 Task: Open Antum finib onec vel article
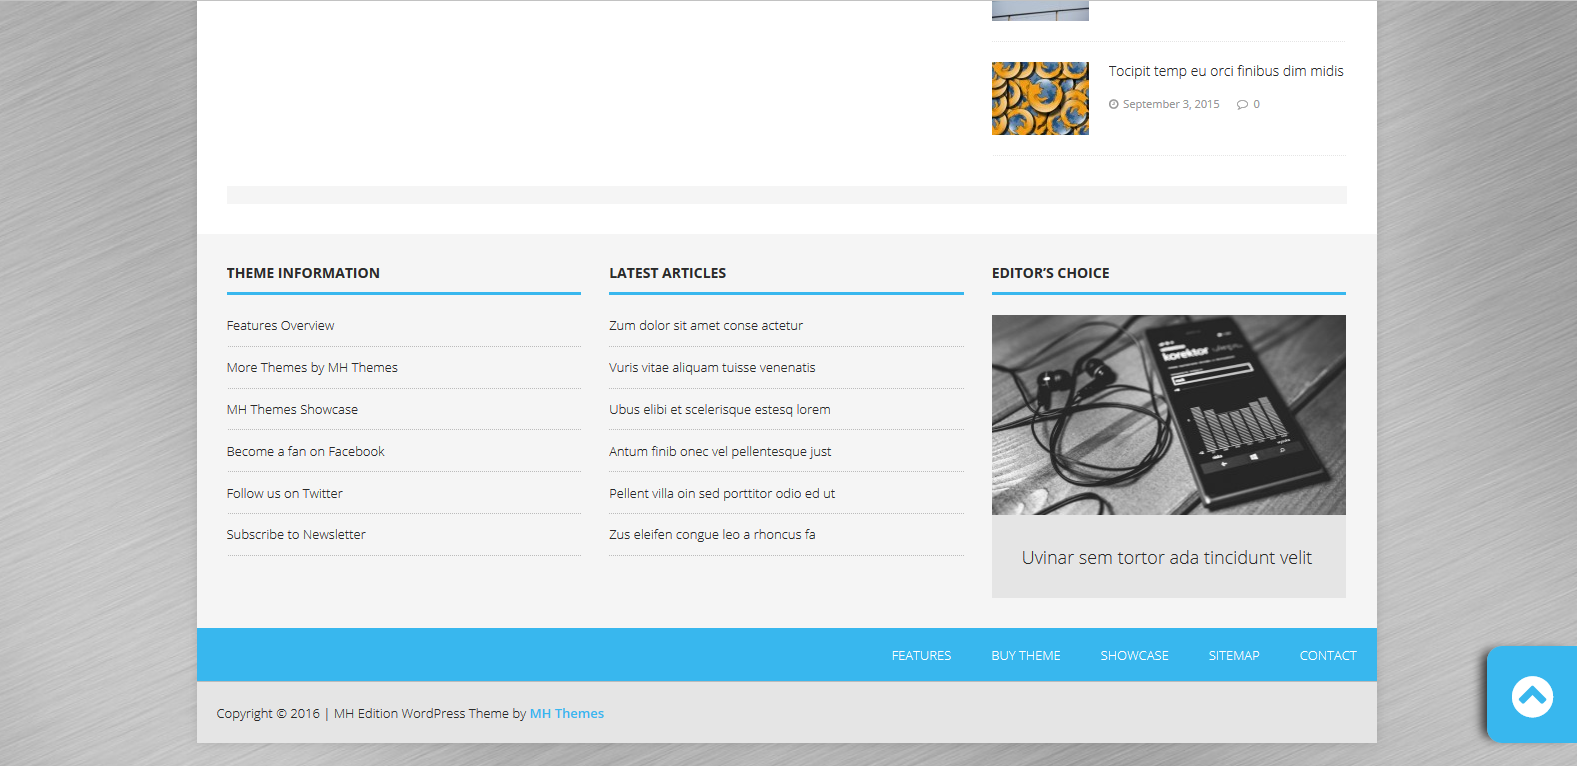pyautogui.click(x=720, y=452)
